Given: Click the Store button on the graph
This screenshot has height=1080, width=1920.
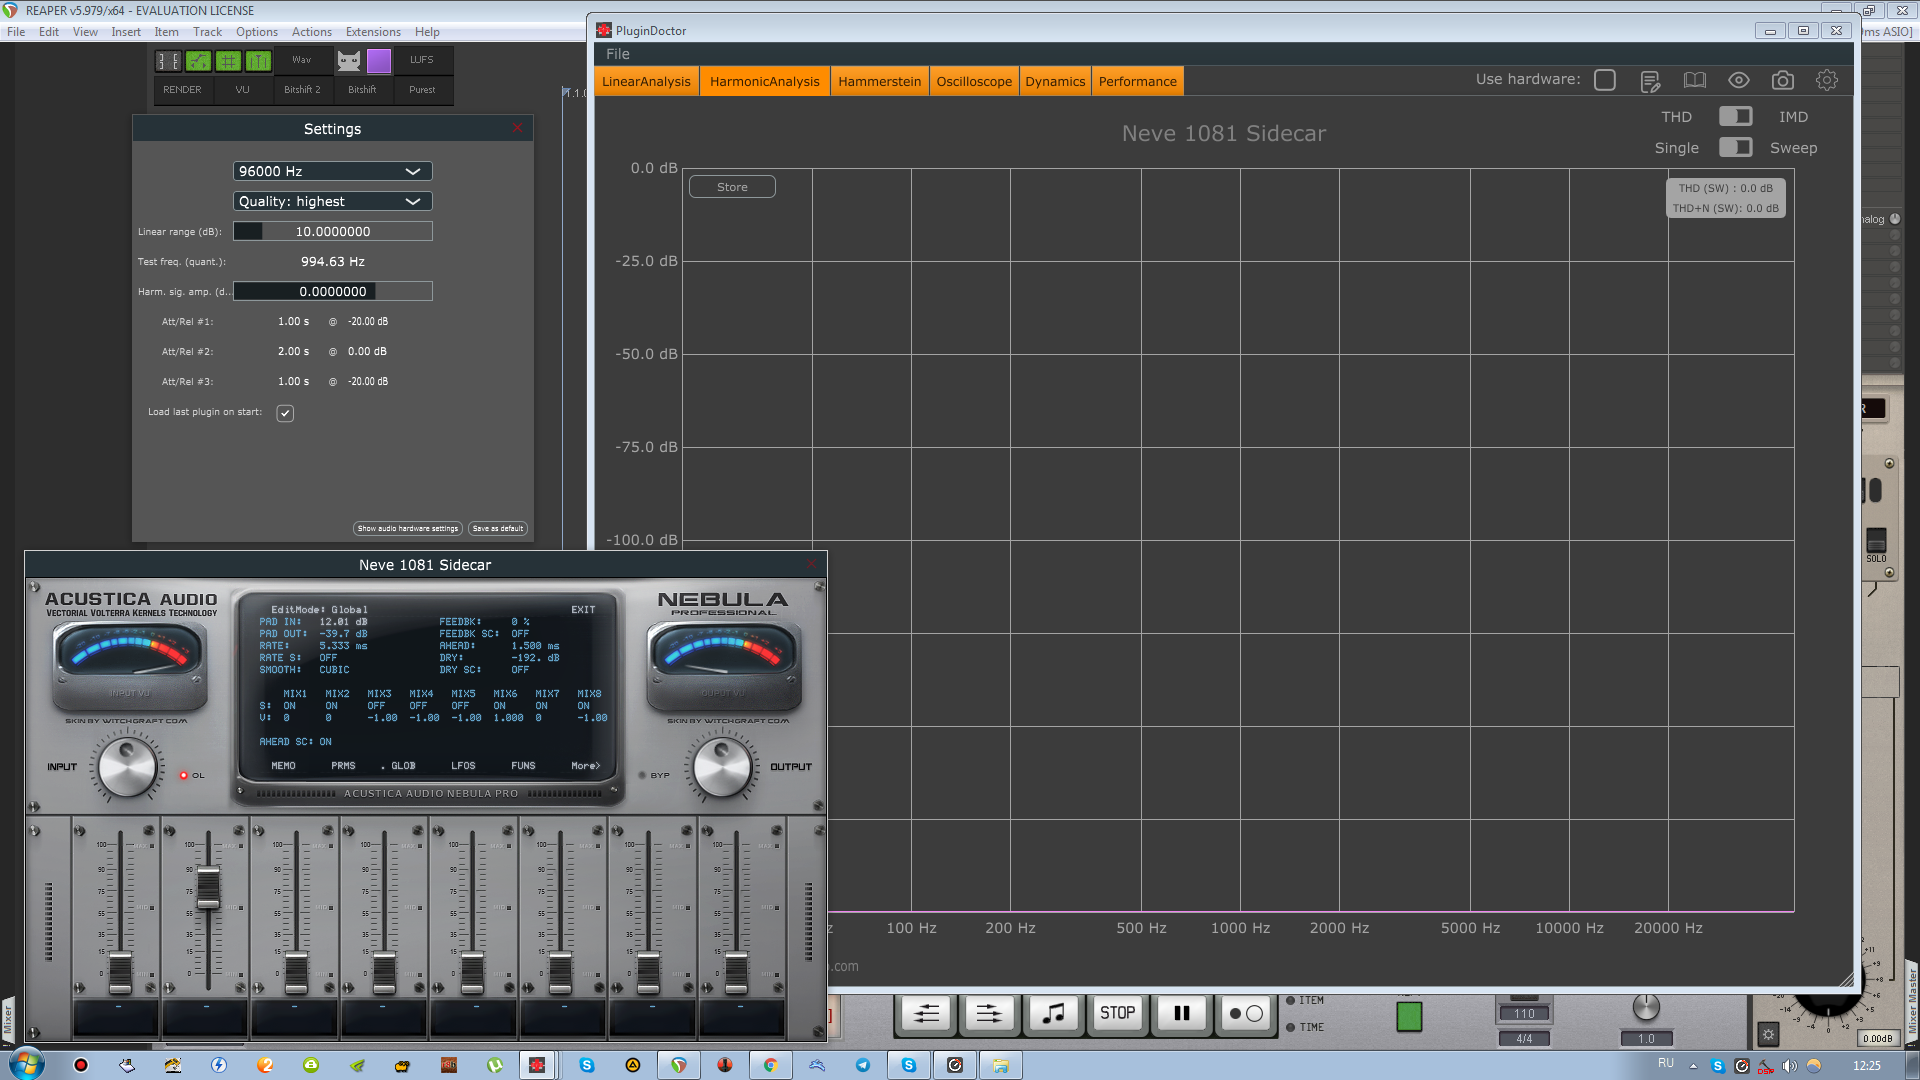Looking at the screenshot, I should pyautogui.click(x=732, y=187).
